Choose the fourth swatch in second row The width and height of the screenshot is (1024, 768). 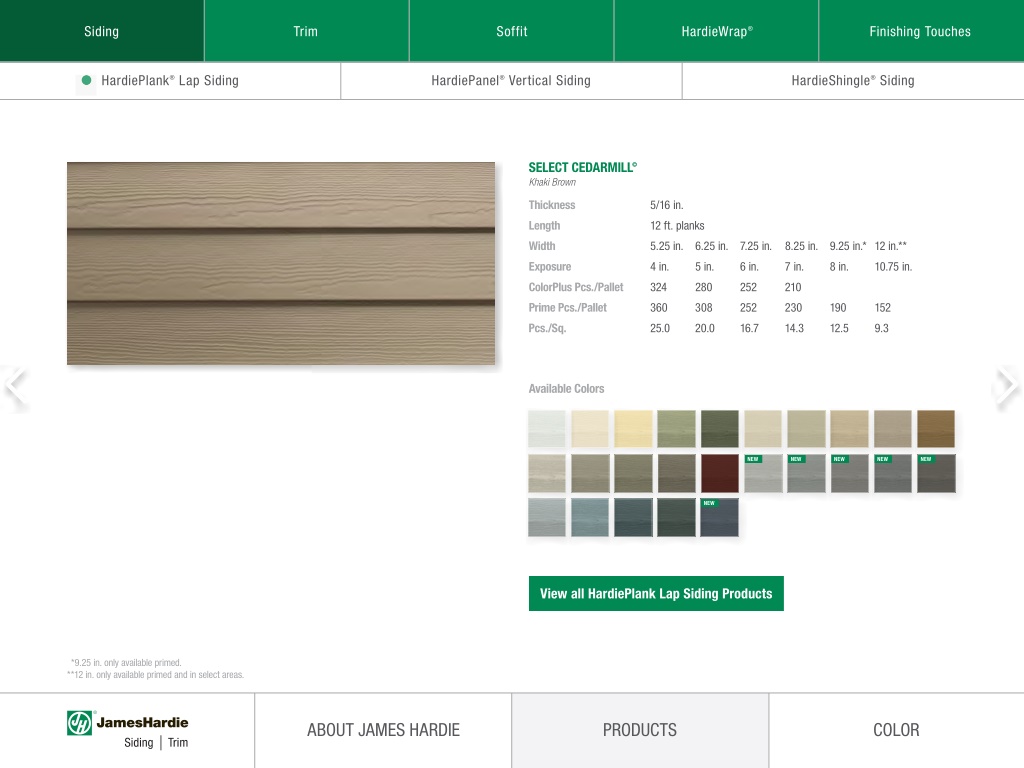point(677,473)
